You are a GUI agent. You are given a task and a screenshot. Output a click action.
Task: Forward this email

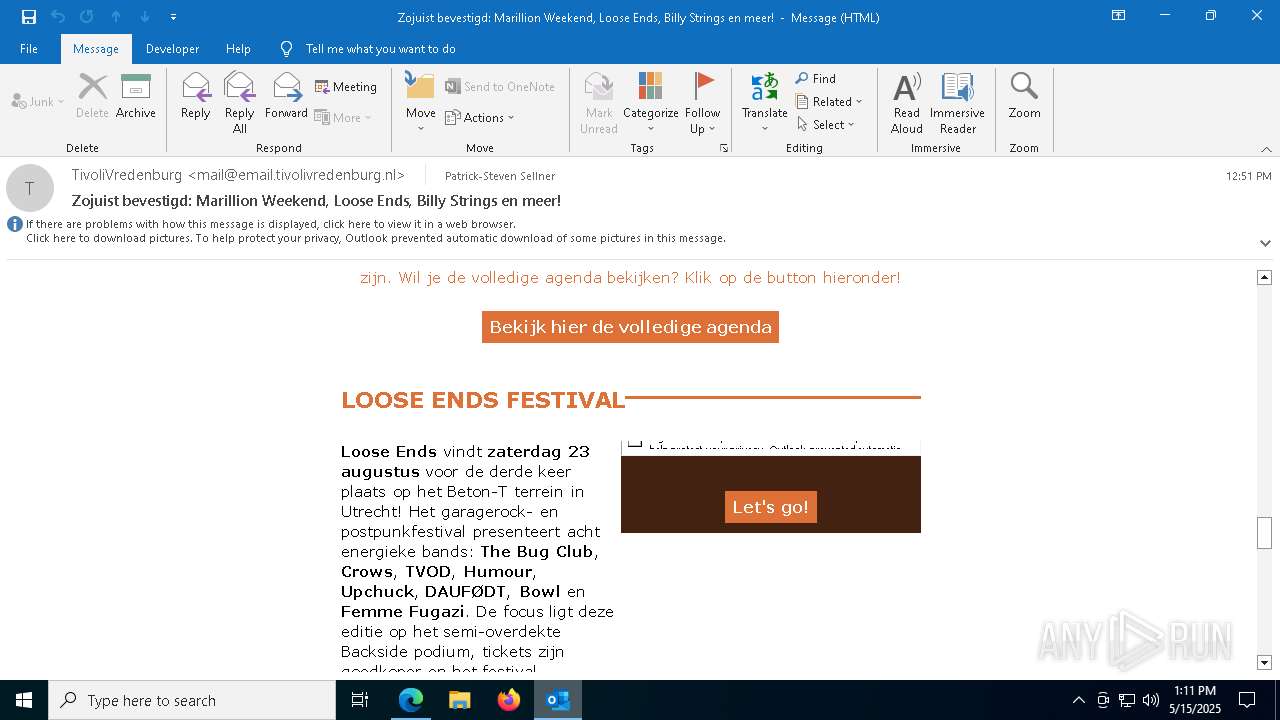point(286,96)
